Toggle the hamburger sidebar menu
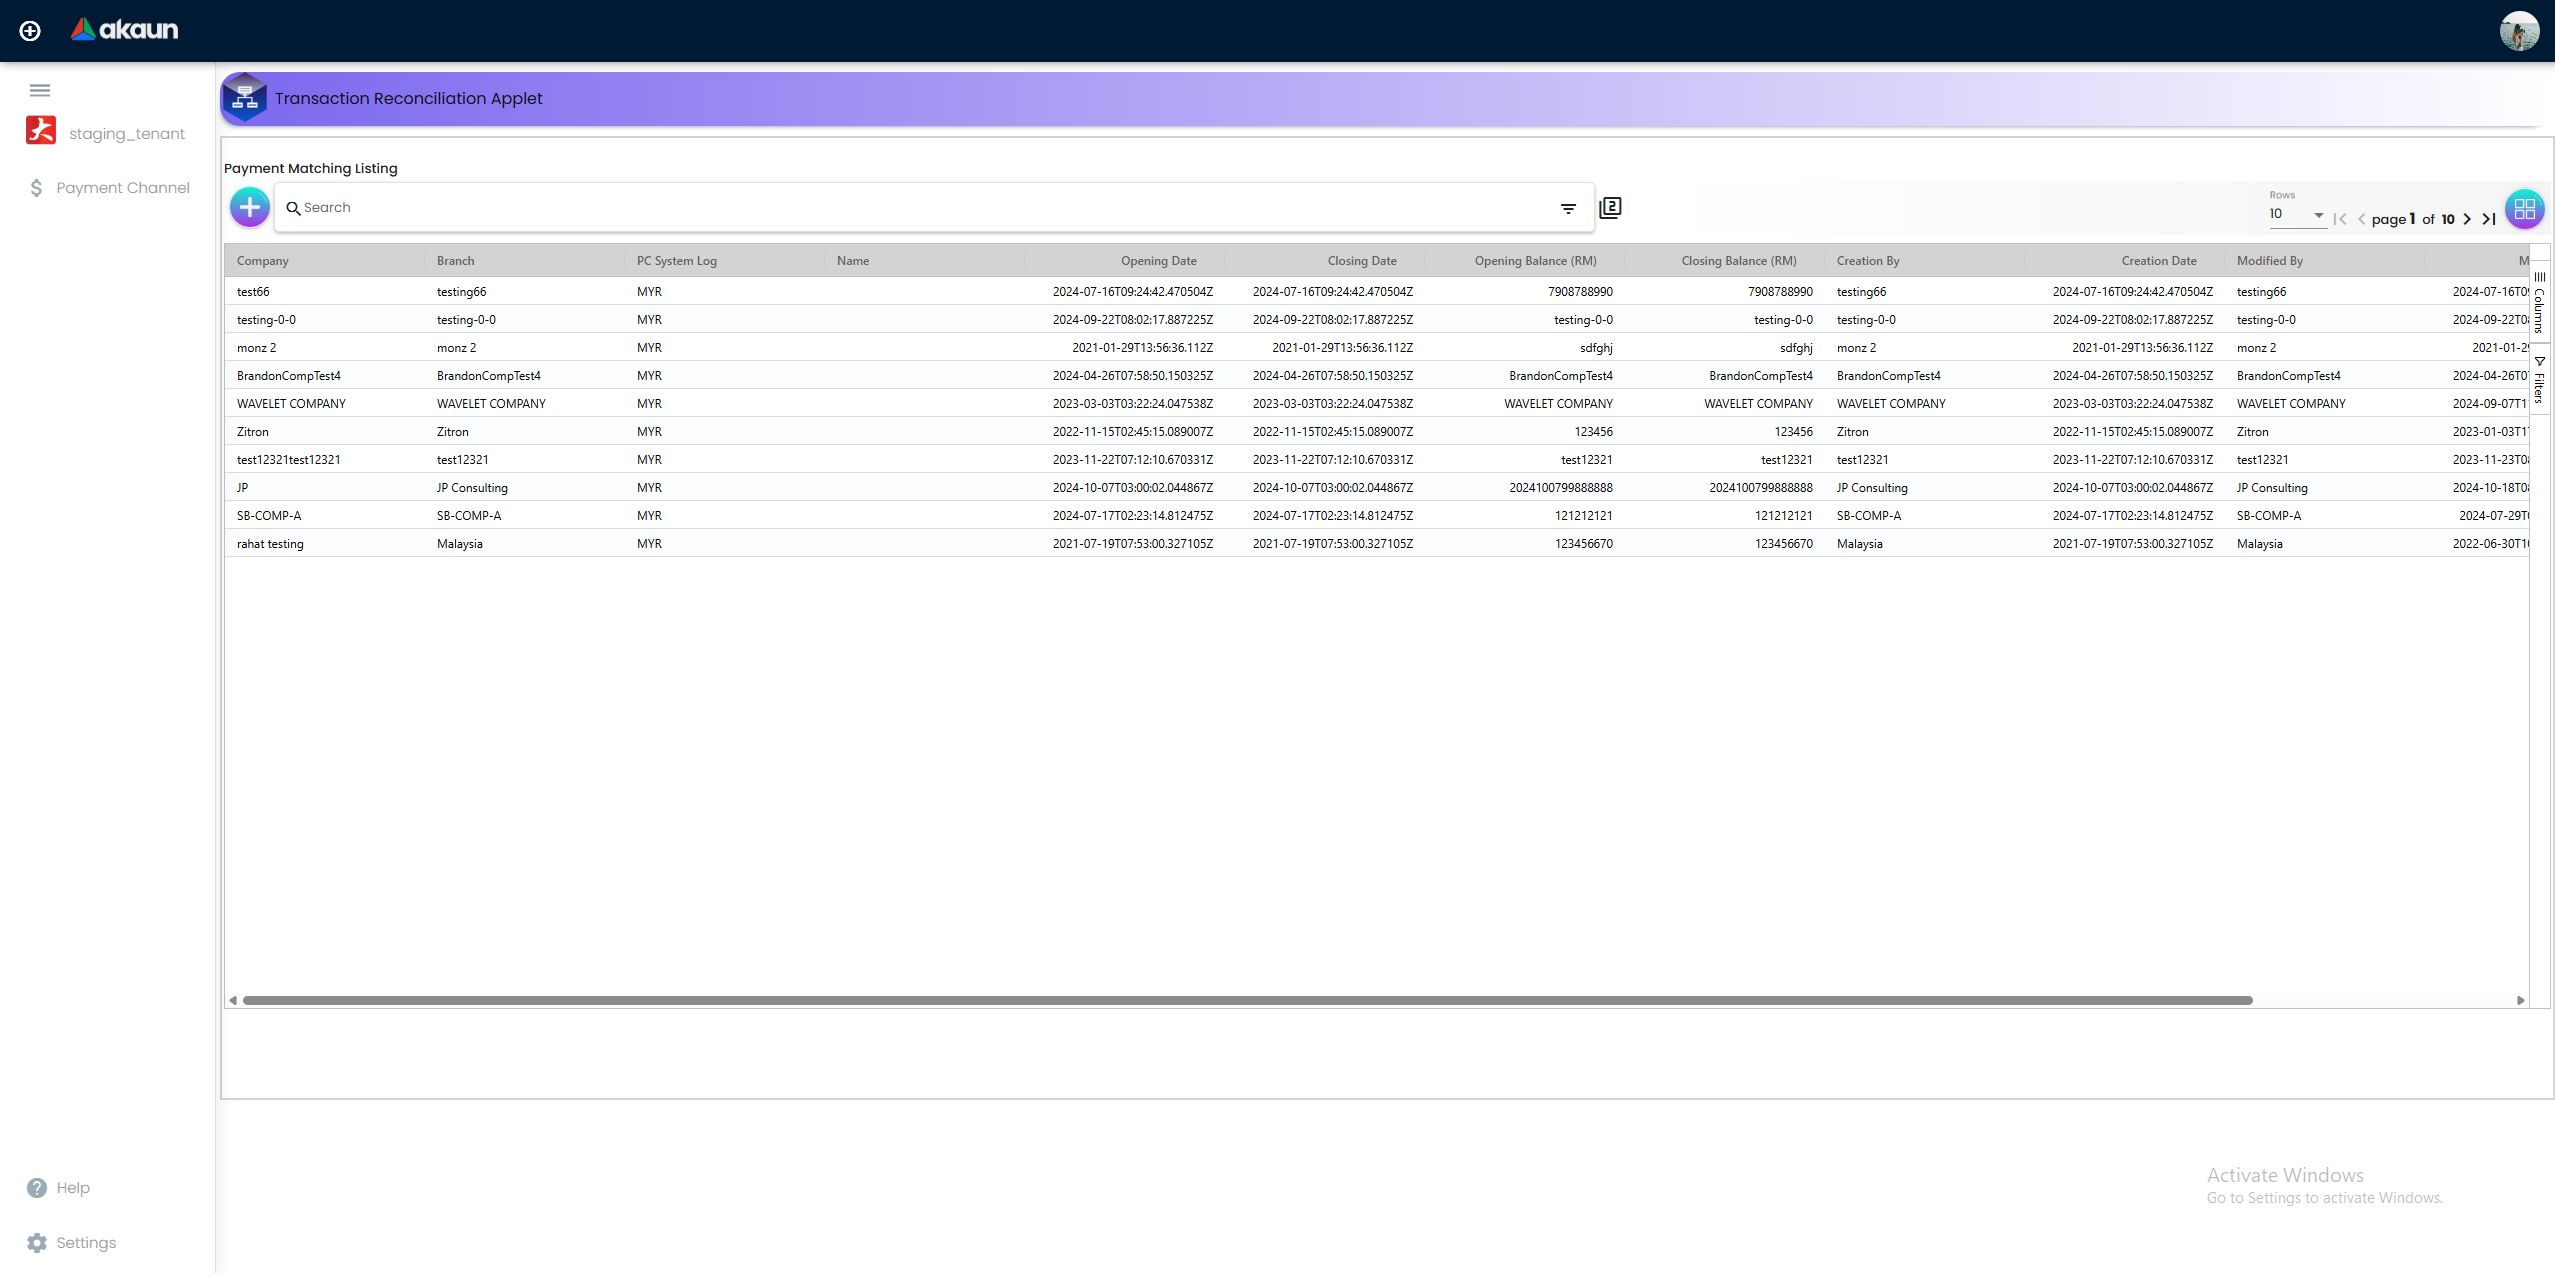This screenshot has height=1273, width=2555. coord(40,90)
